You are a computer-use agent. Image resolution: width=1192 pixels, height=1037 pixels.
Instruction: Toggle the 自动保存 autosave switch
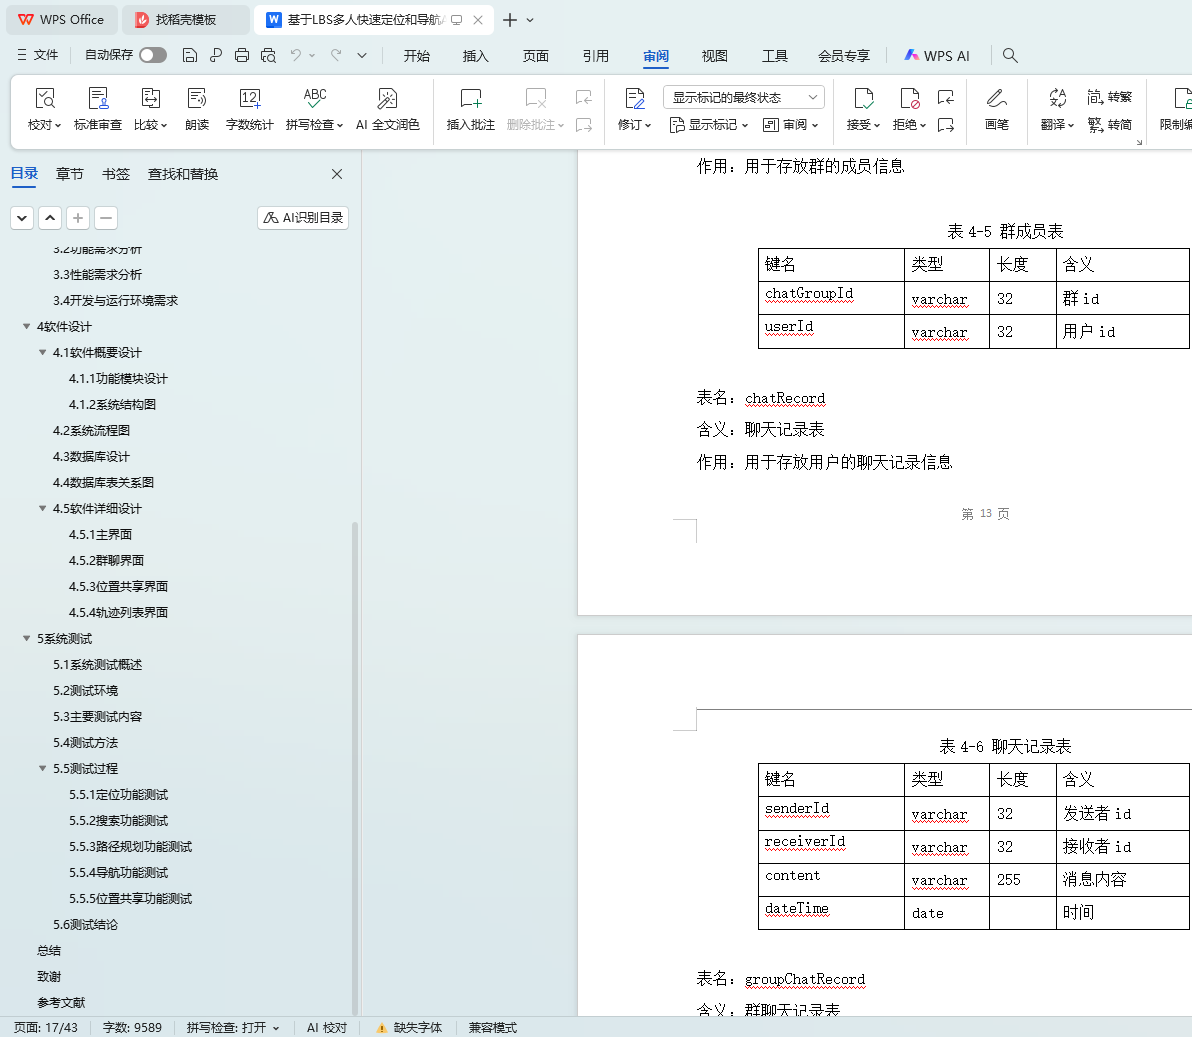pos(153,56)
